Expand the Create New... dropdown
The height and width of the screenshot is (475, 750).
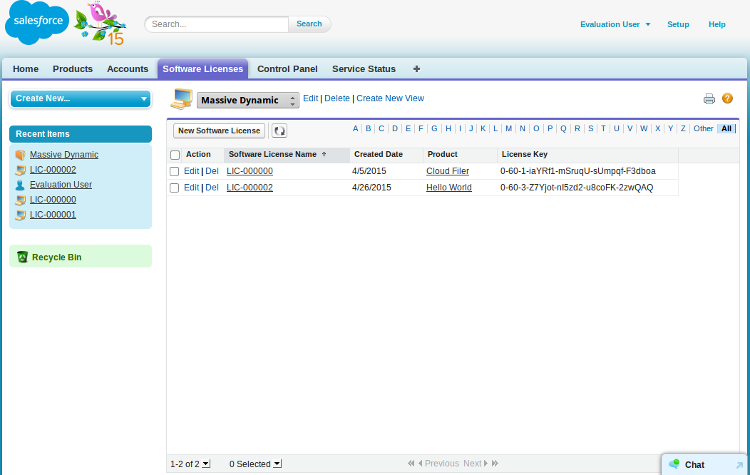tap(81, 99)
